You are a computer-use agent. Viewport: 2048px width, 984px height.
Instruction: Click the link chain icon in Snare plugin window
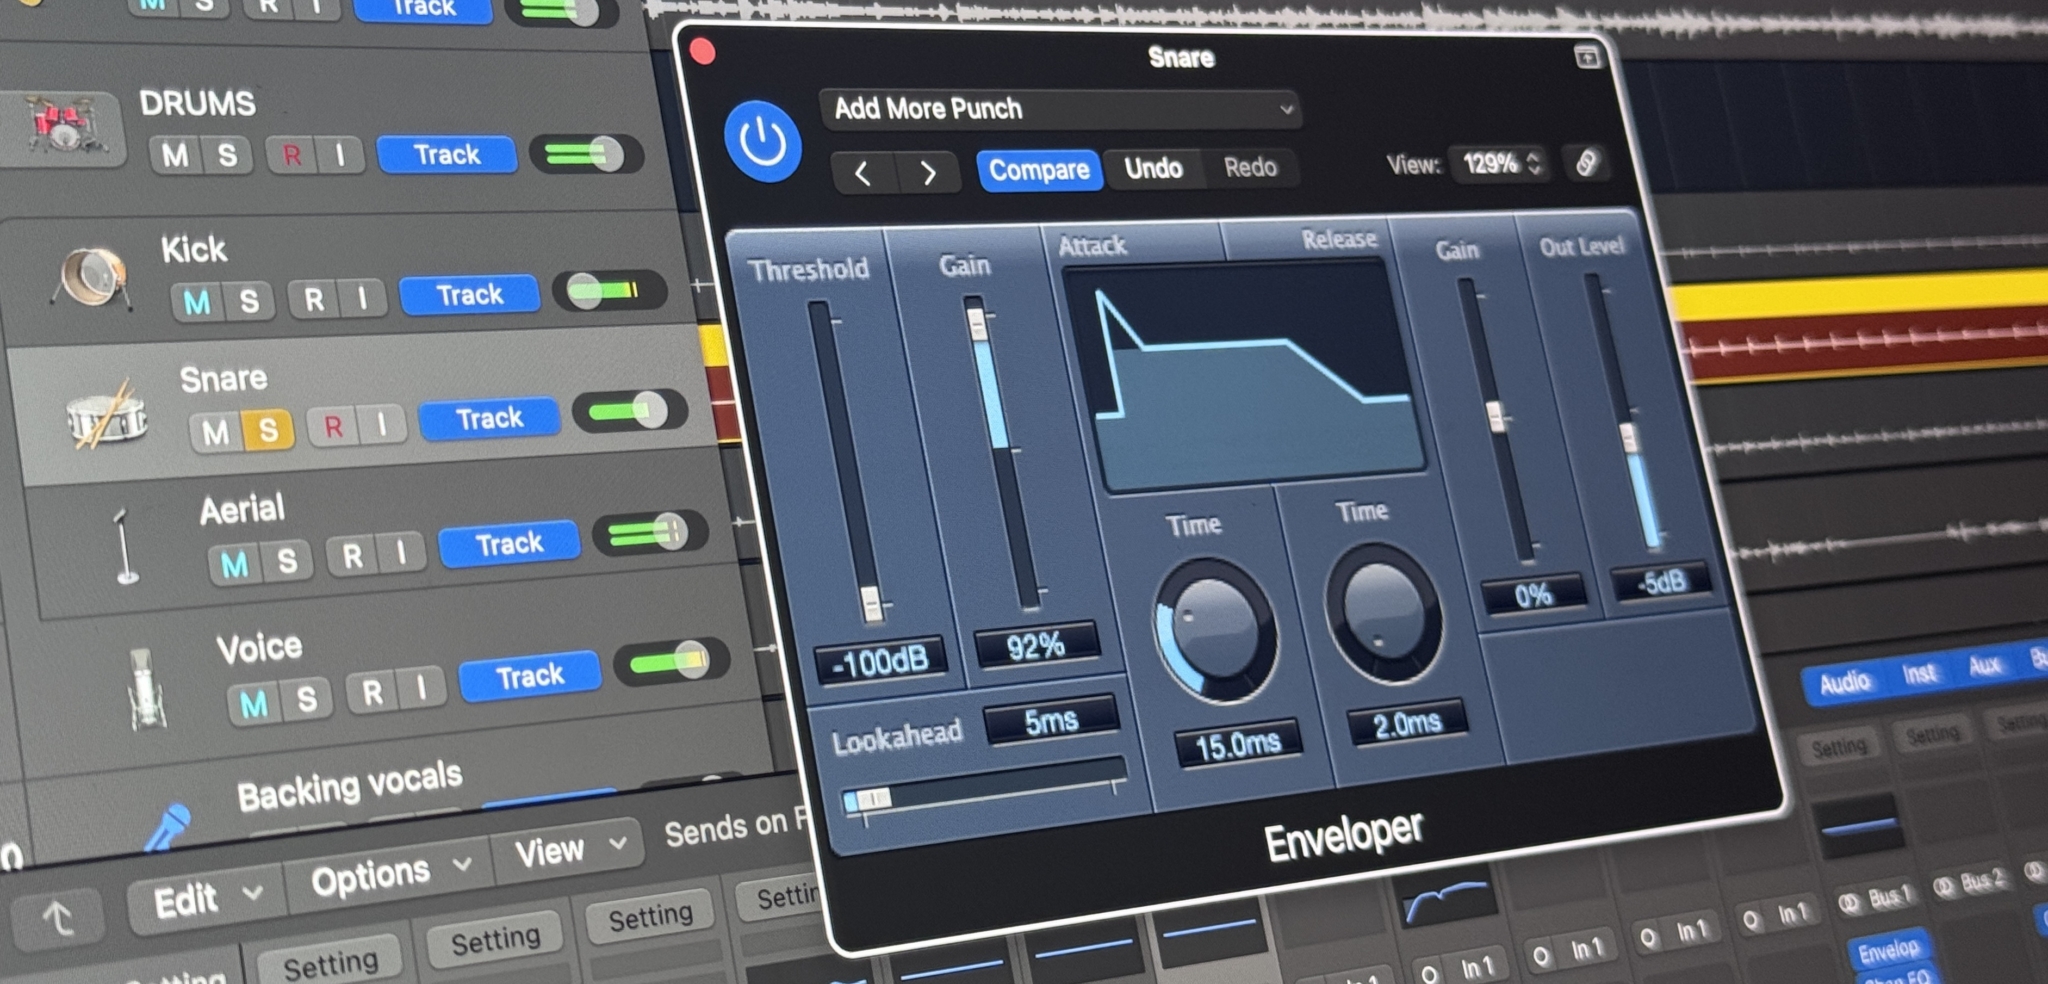1586,163
